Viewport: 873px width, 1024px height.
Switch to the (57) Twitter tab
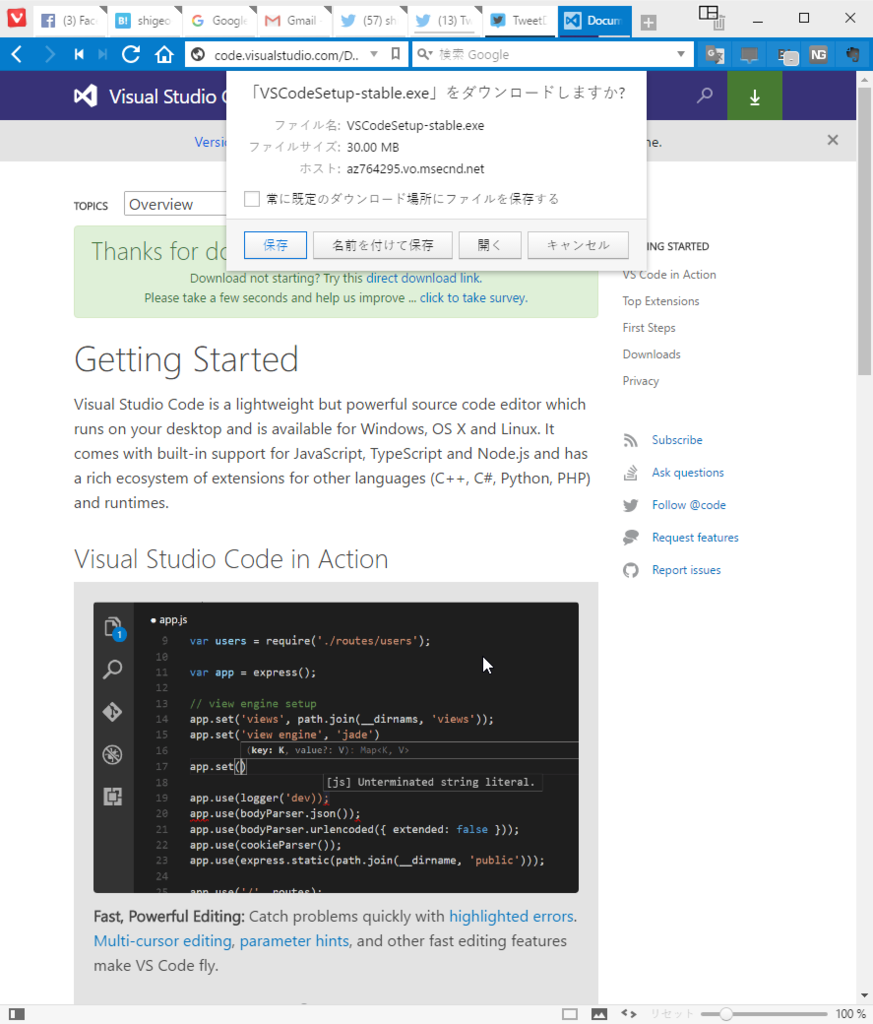click(369, 20)
